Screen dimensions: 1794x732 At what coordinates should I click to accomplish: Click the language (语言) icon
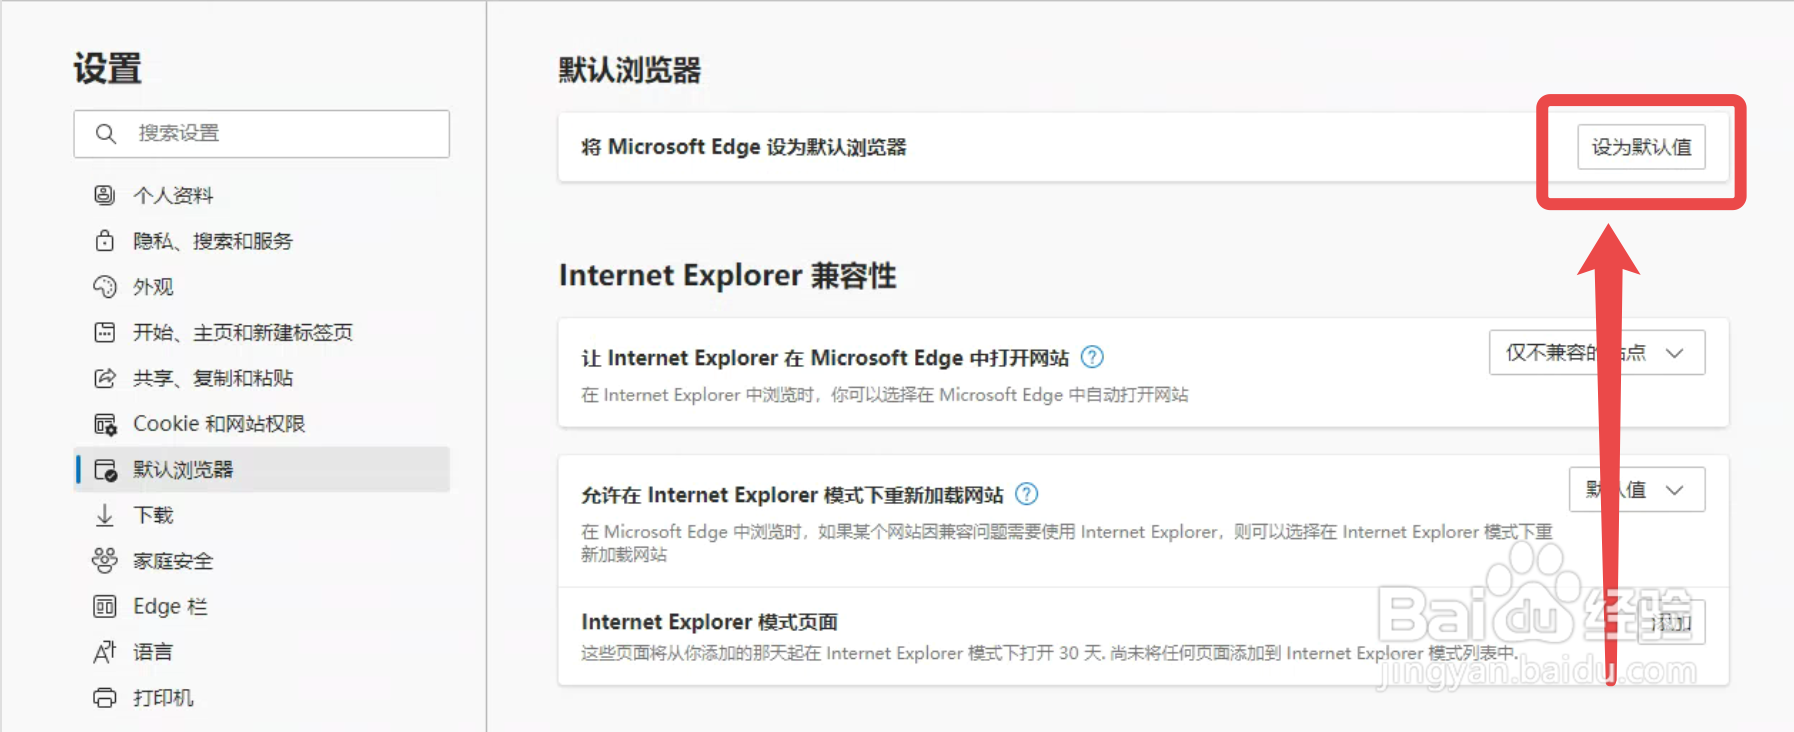(105, 652)
